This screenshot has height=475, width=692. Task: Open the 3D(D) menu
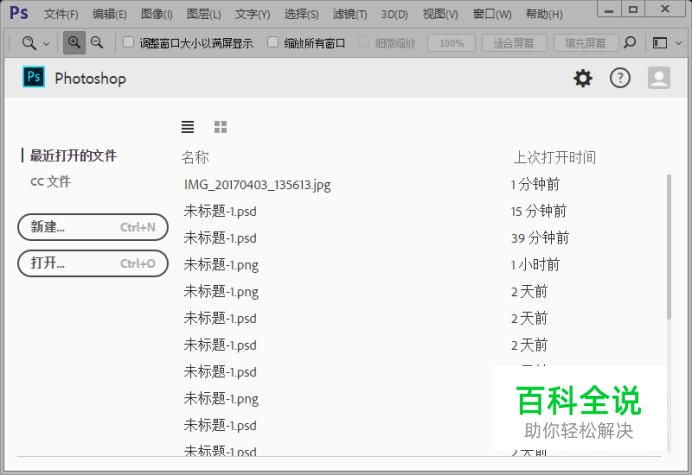395,14
